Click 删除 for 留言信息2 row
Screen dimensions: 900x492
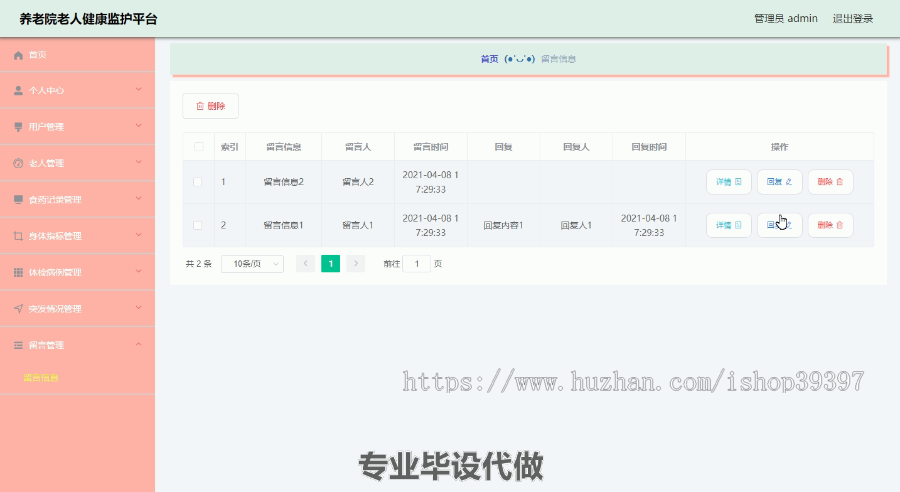click(831, 182)
